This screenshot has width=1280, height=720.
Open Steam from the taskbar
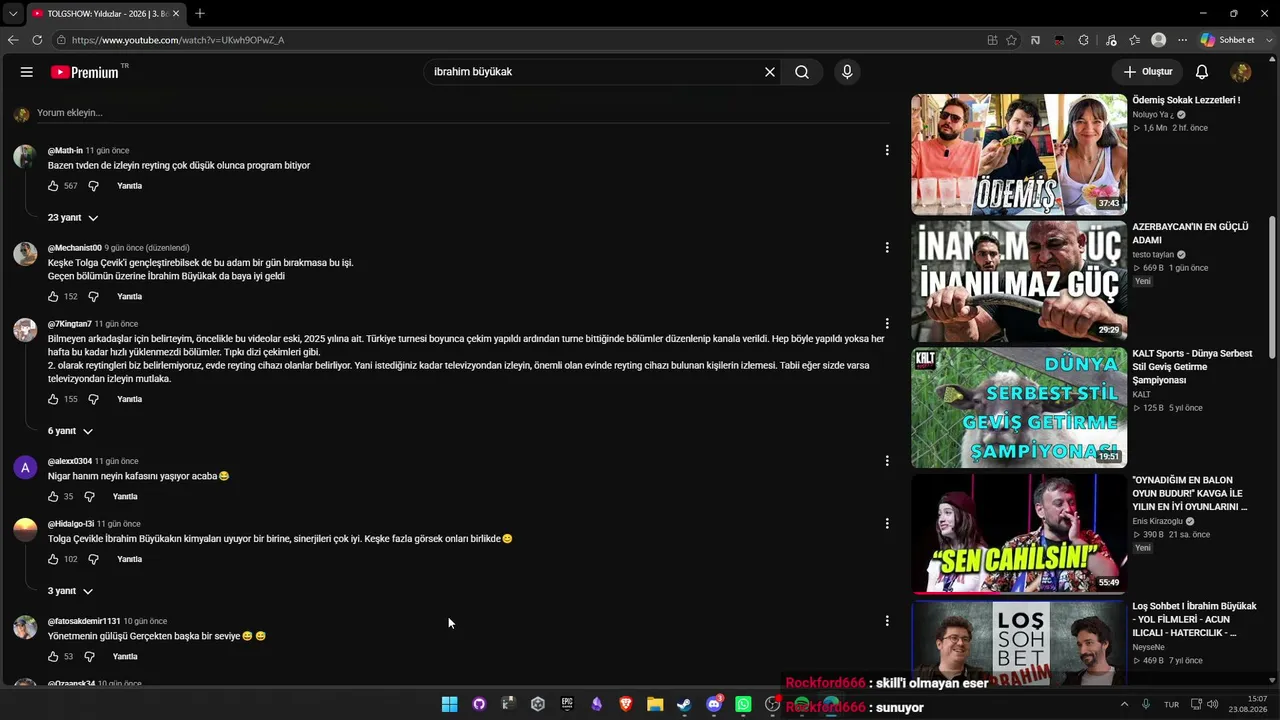684,704
